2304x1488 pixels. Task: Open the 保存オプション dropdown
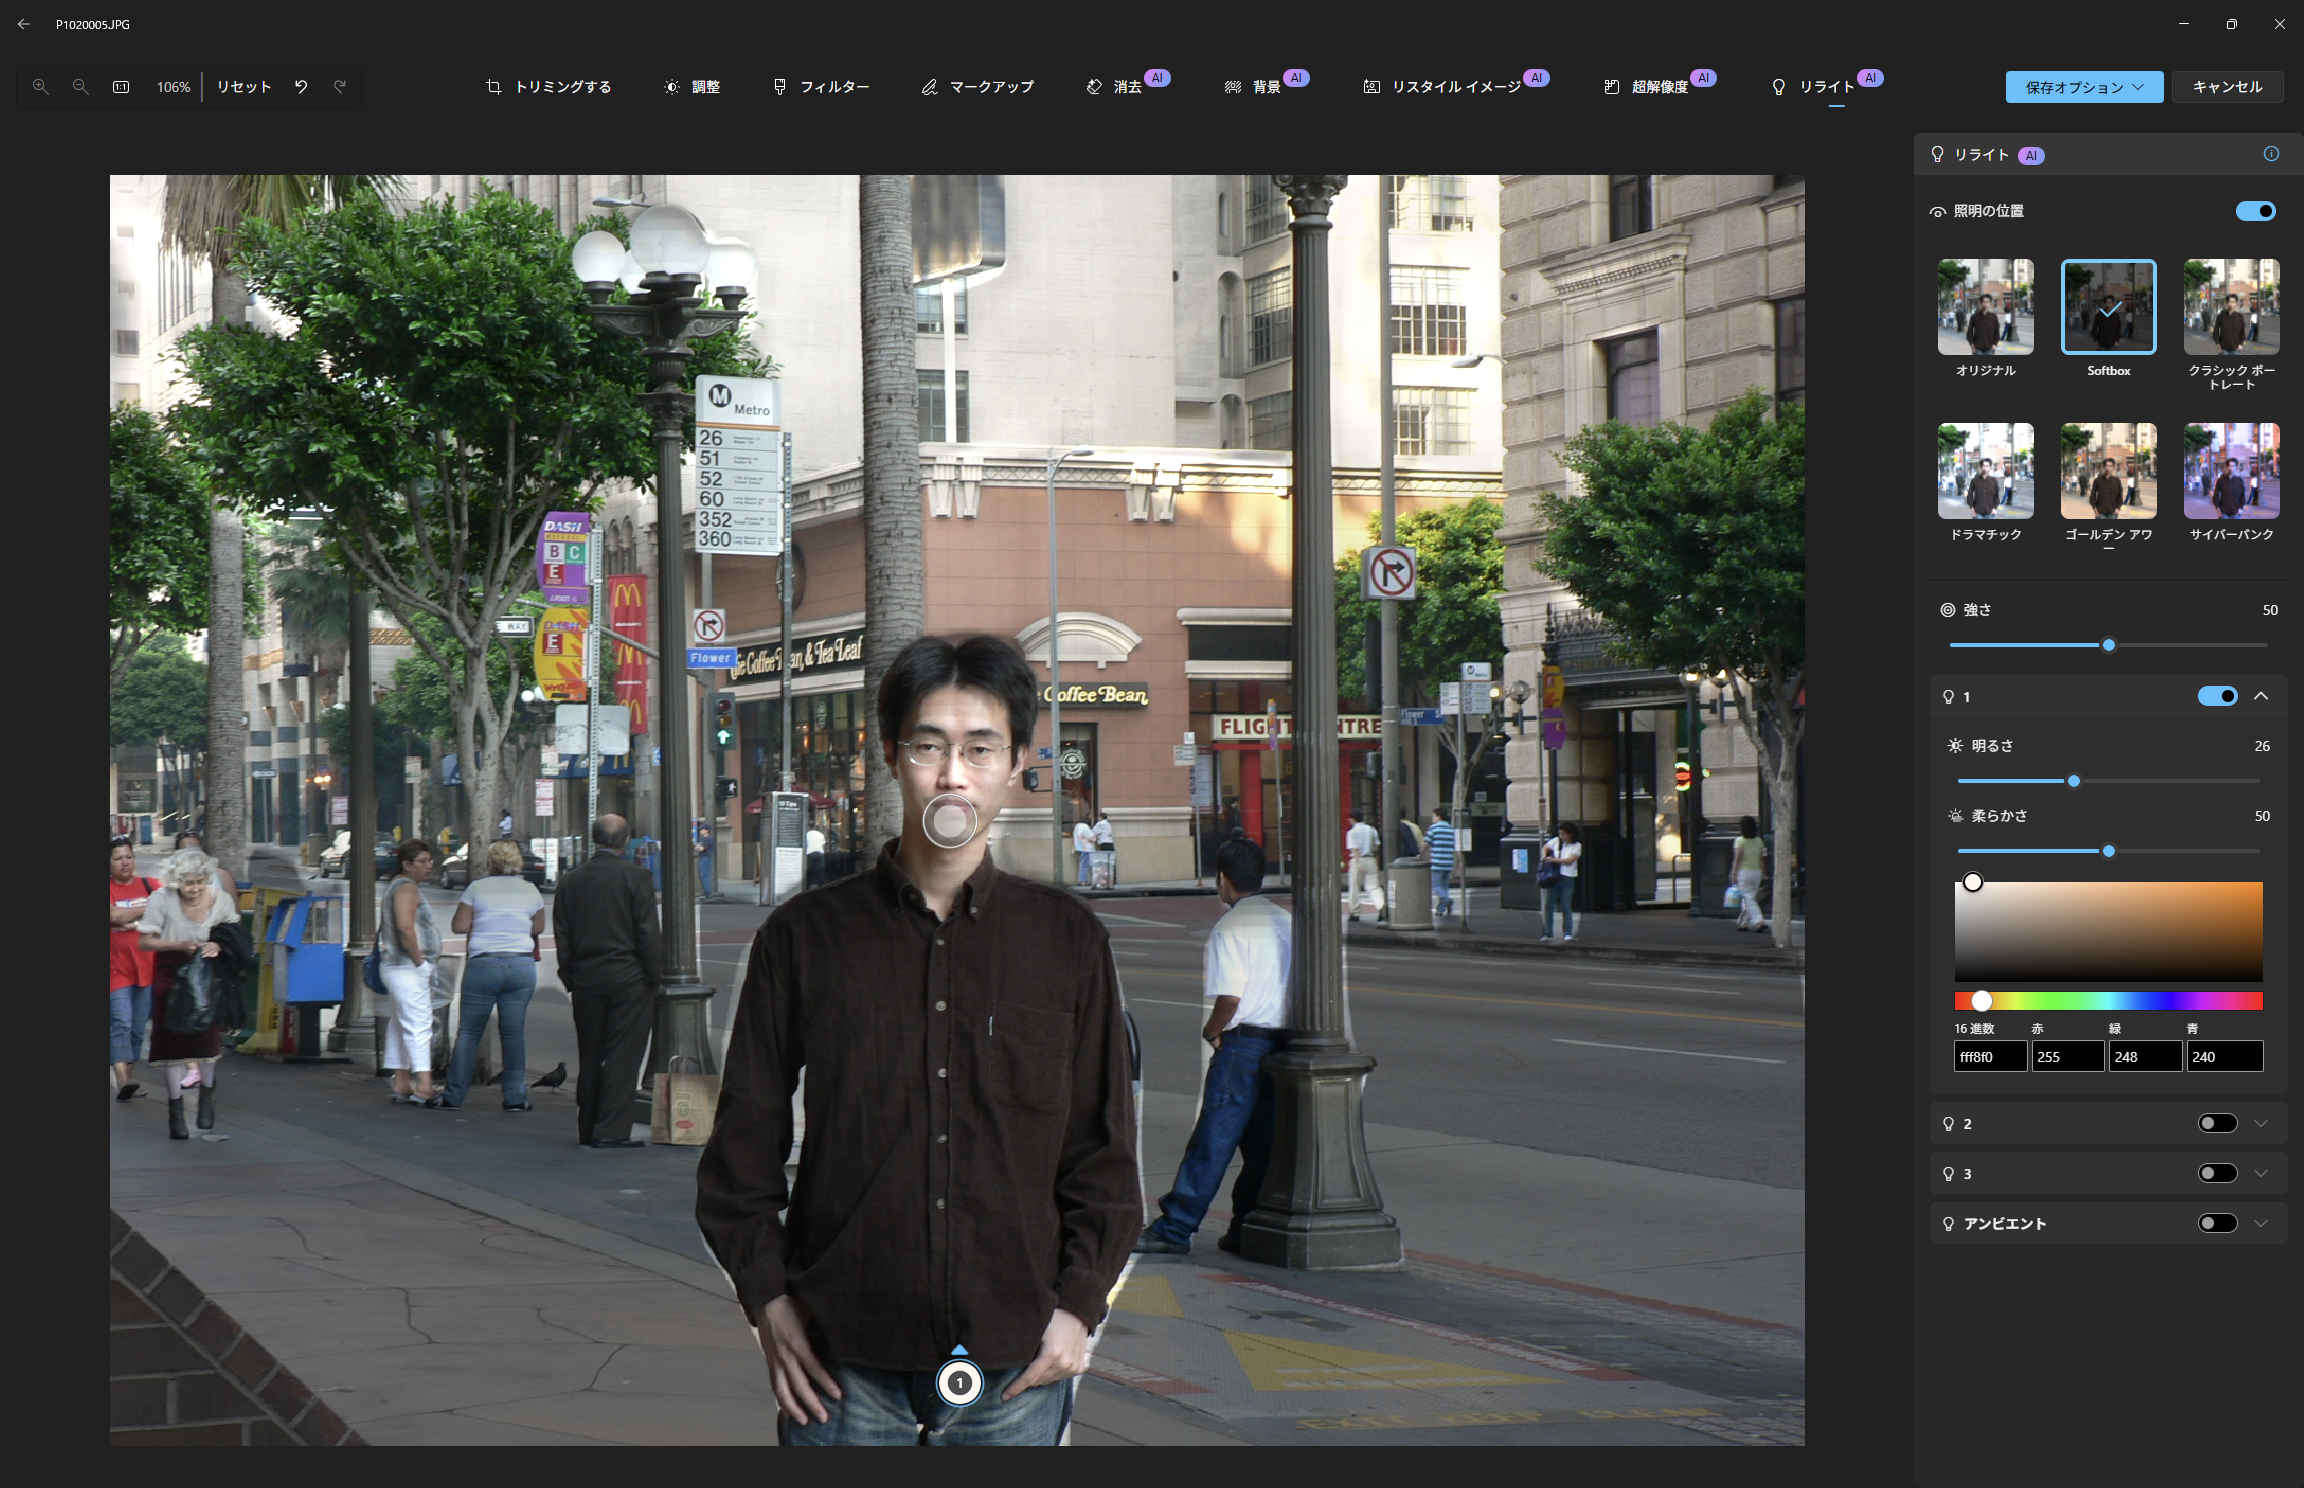click(x=2084, y=87)
